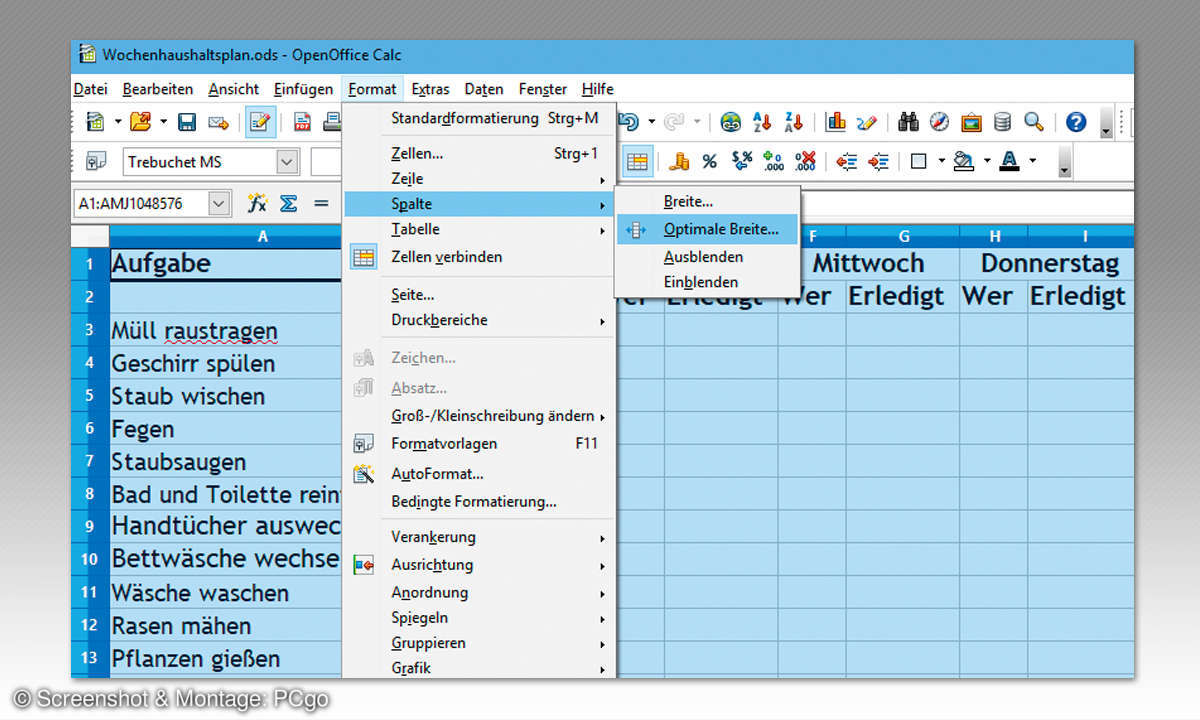The image size is (1200, 720).
Task: Apply currency number format coins icon
Action: [x=680, y=162]
